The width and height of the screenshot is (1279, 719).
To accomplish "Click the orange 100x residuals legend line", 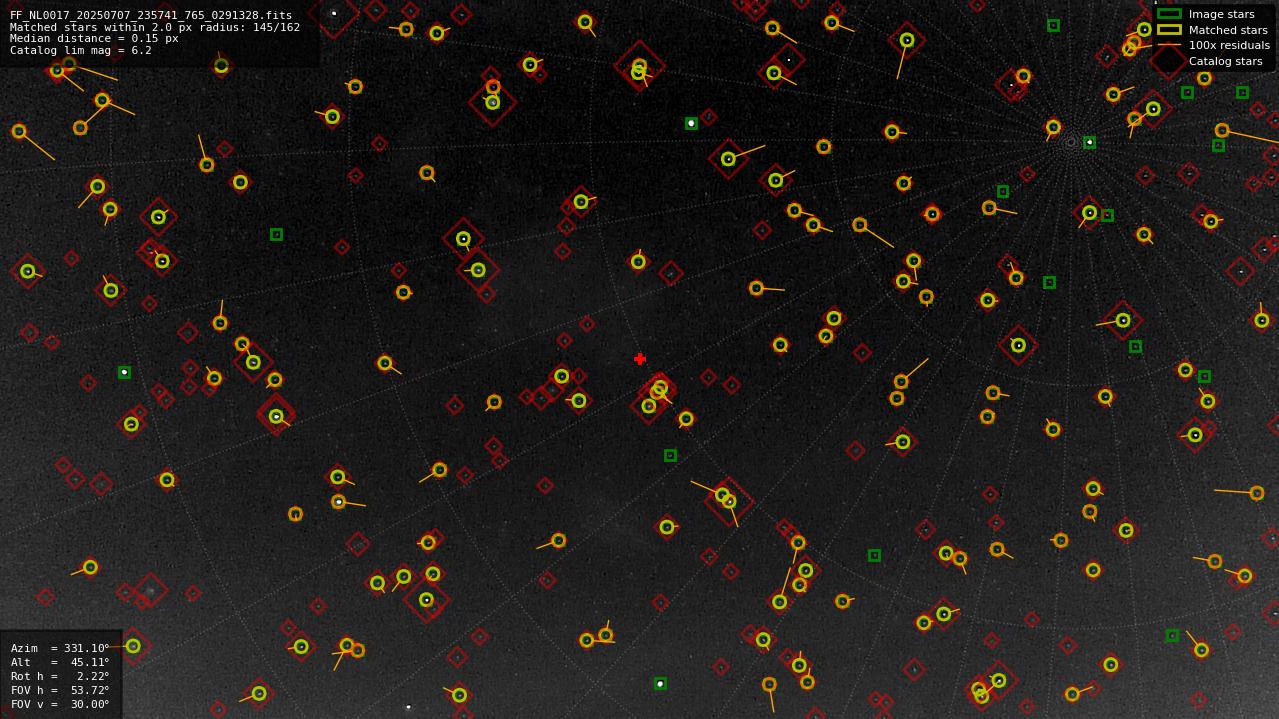I will pos(1168,45).
